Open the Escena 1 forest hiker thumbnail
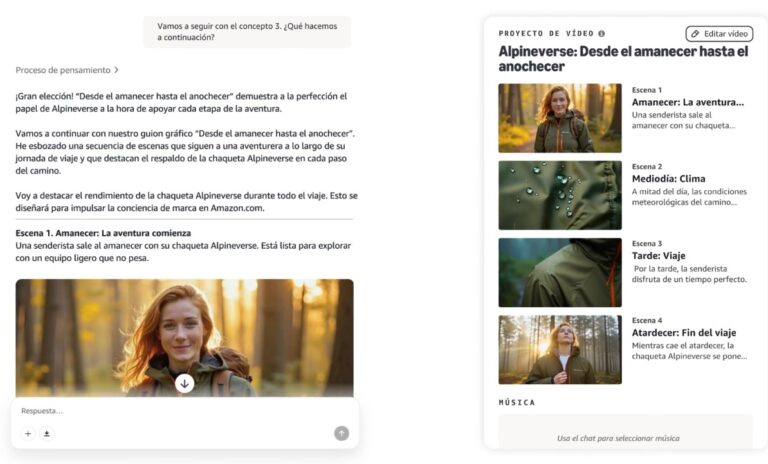The width and height of the screenshot is (768, 464). click(560, 118)
